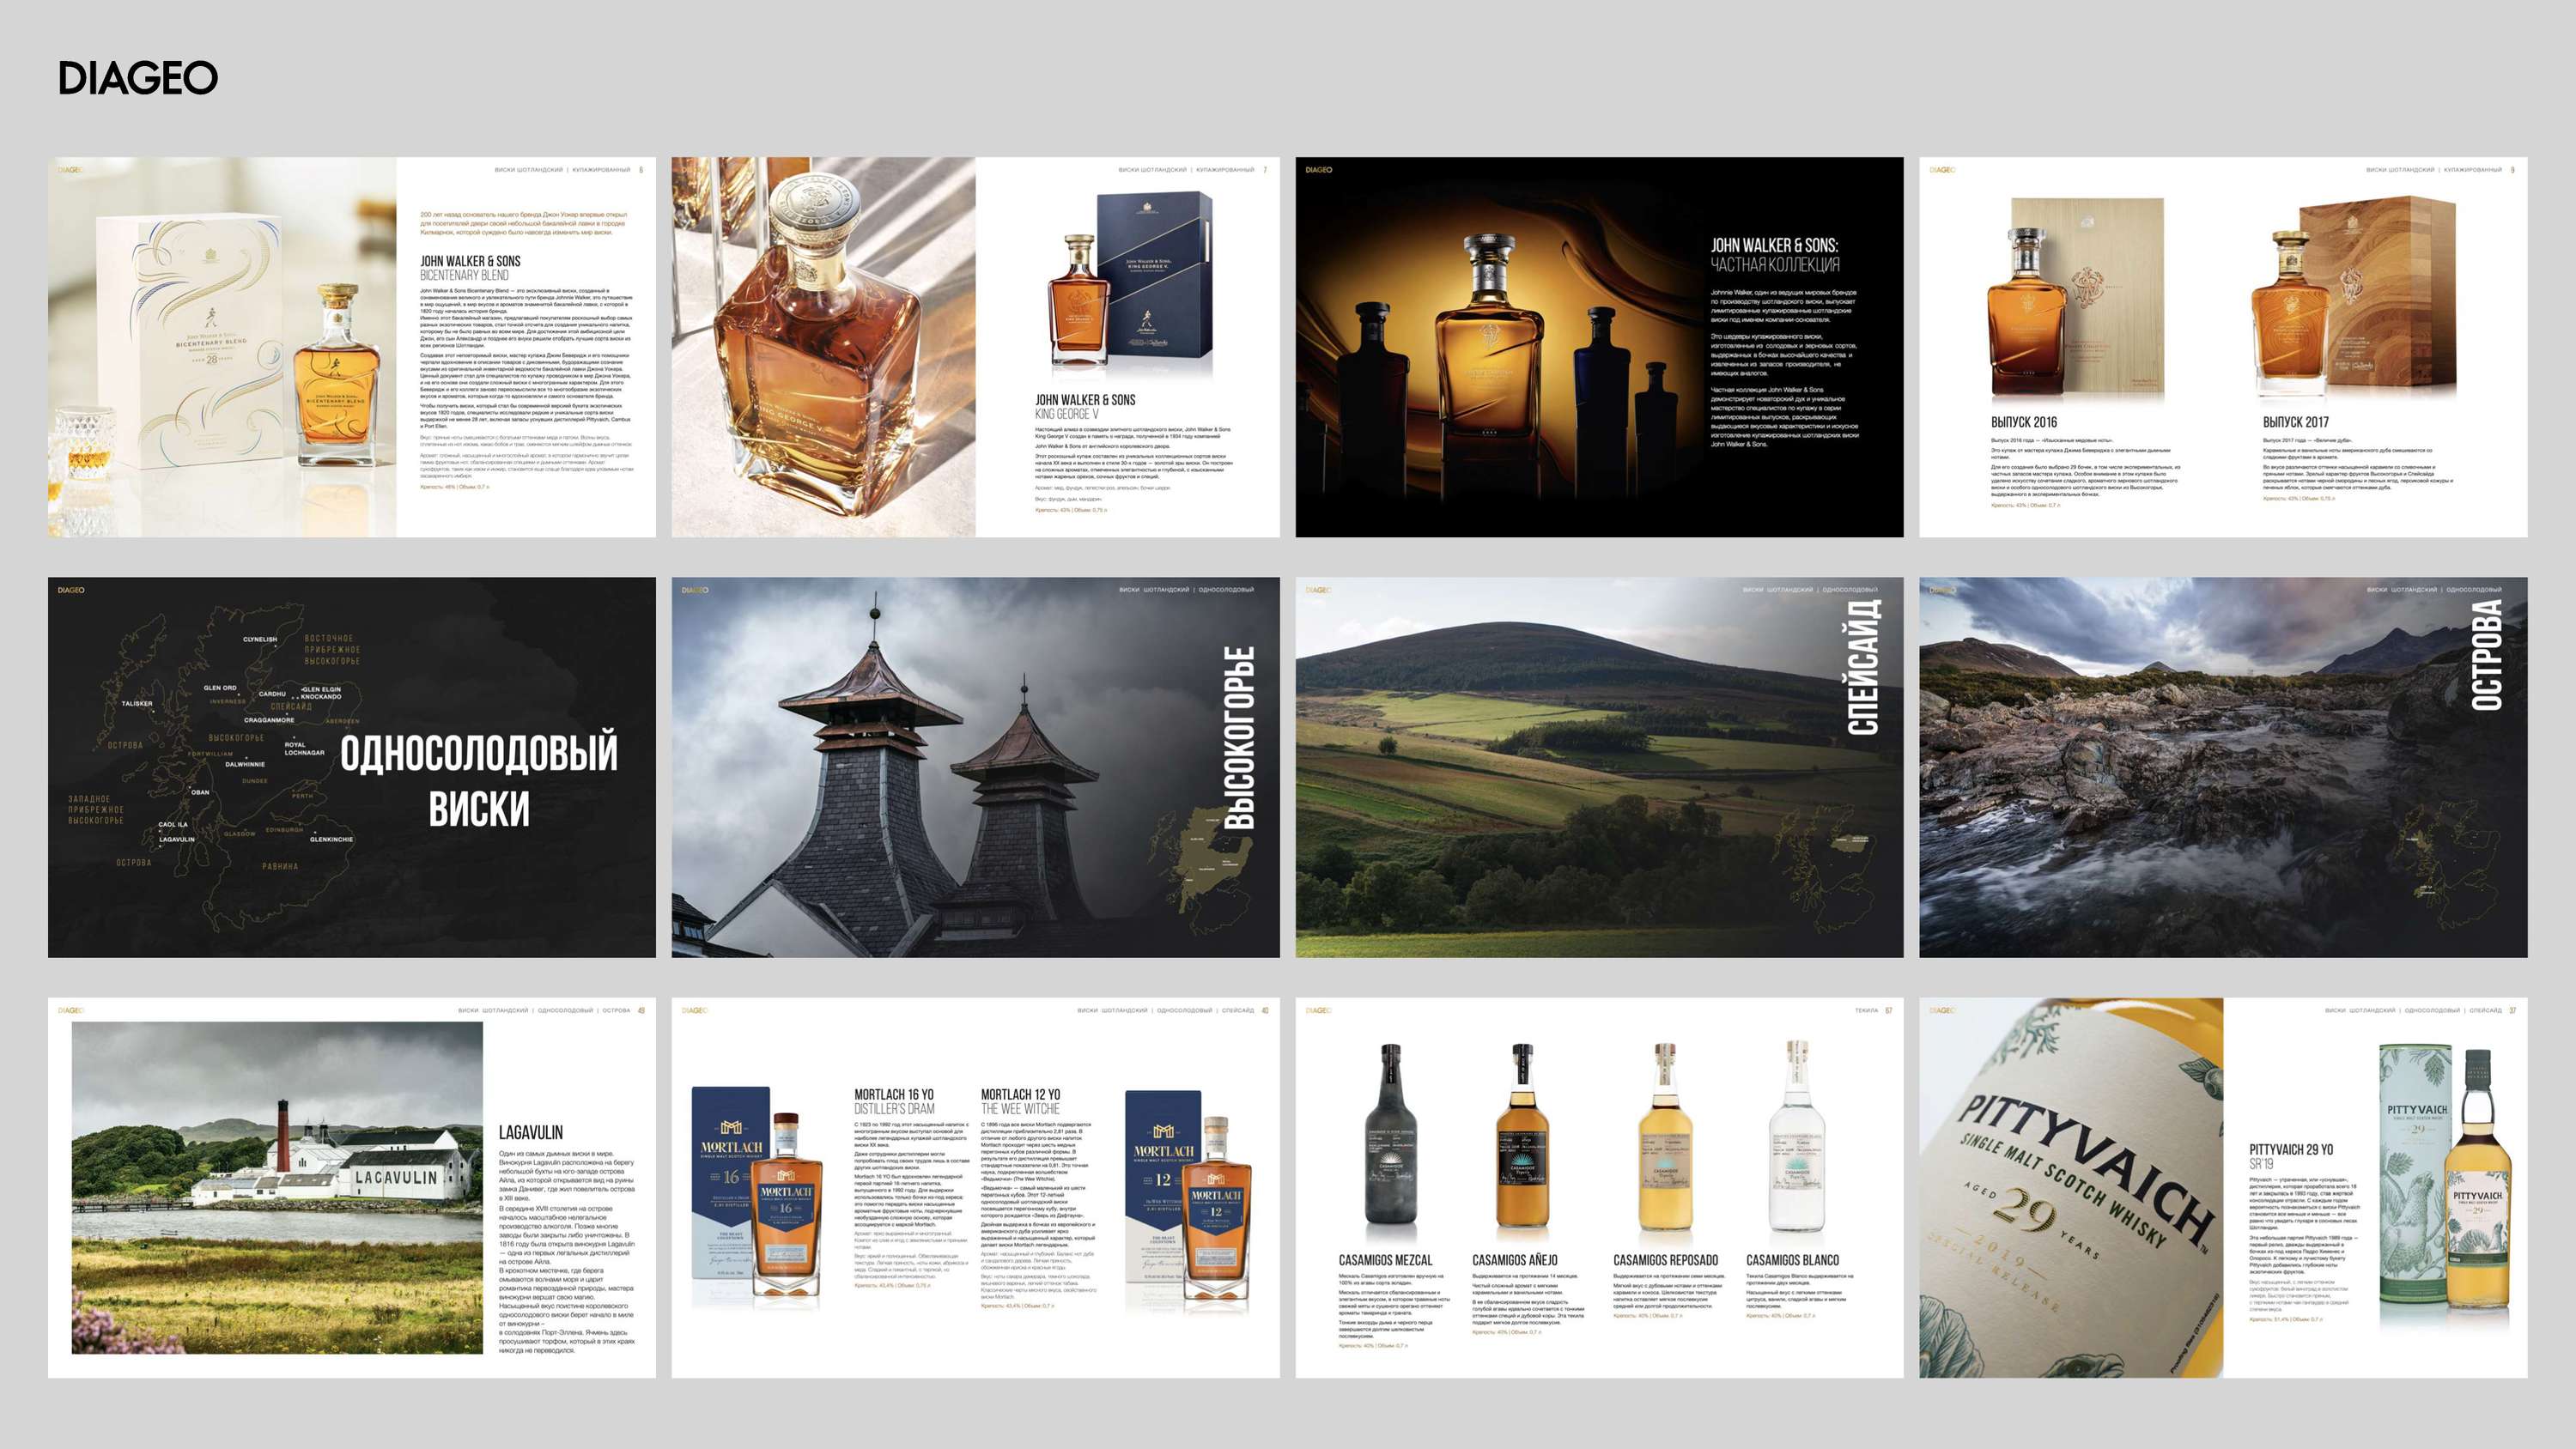Click the 'CASAMIGOS BLANCO' caption
Image resolution: width=2576 pixels, height=1449 pixels.
(1792, 1260)
